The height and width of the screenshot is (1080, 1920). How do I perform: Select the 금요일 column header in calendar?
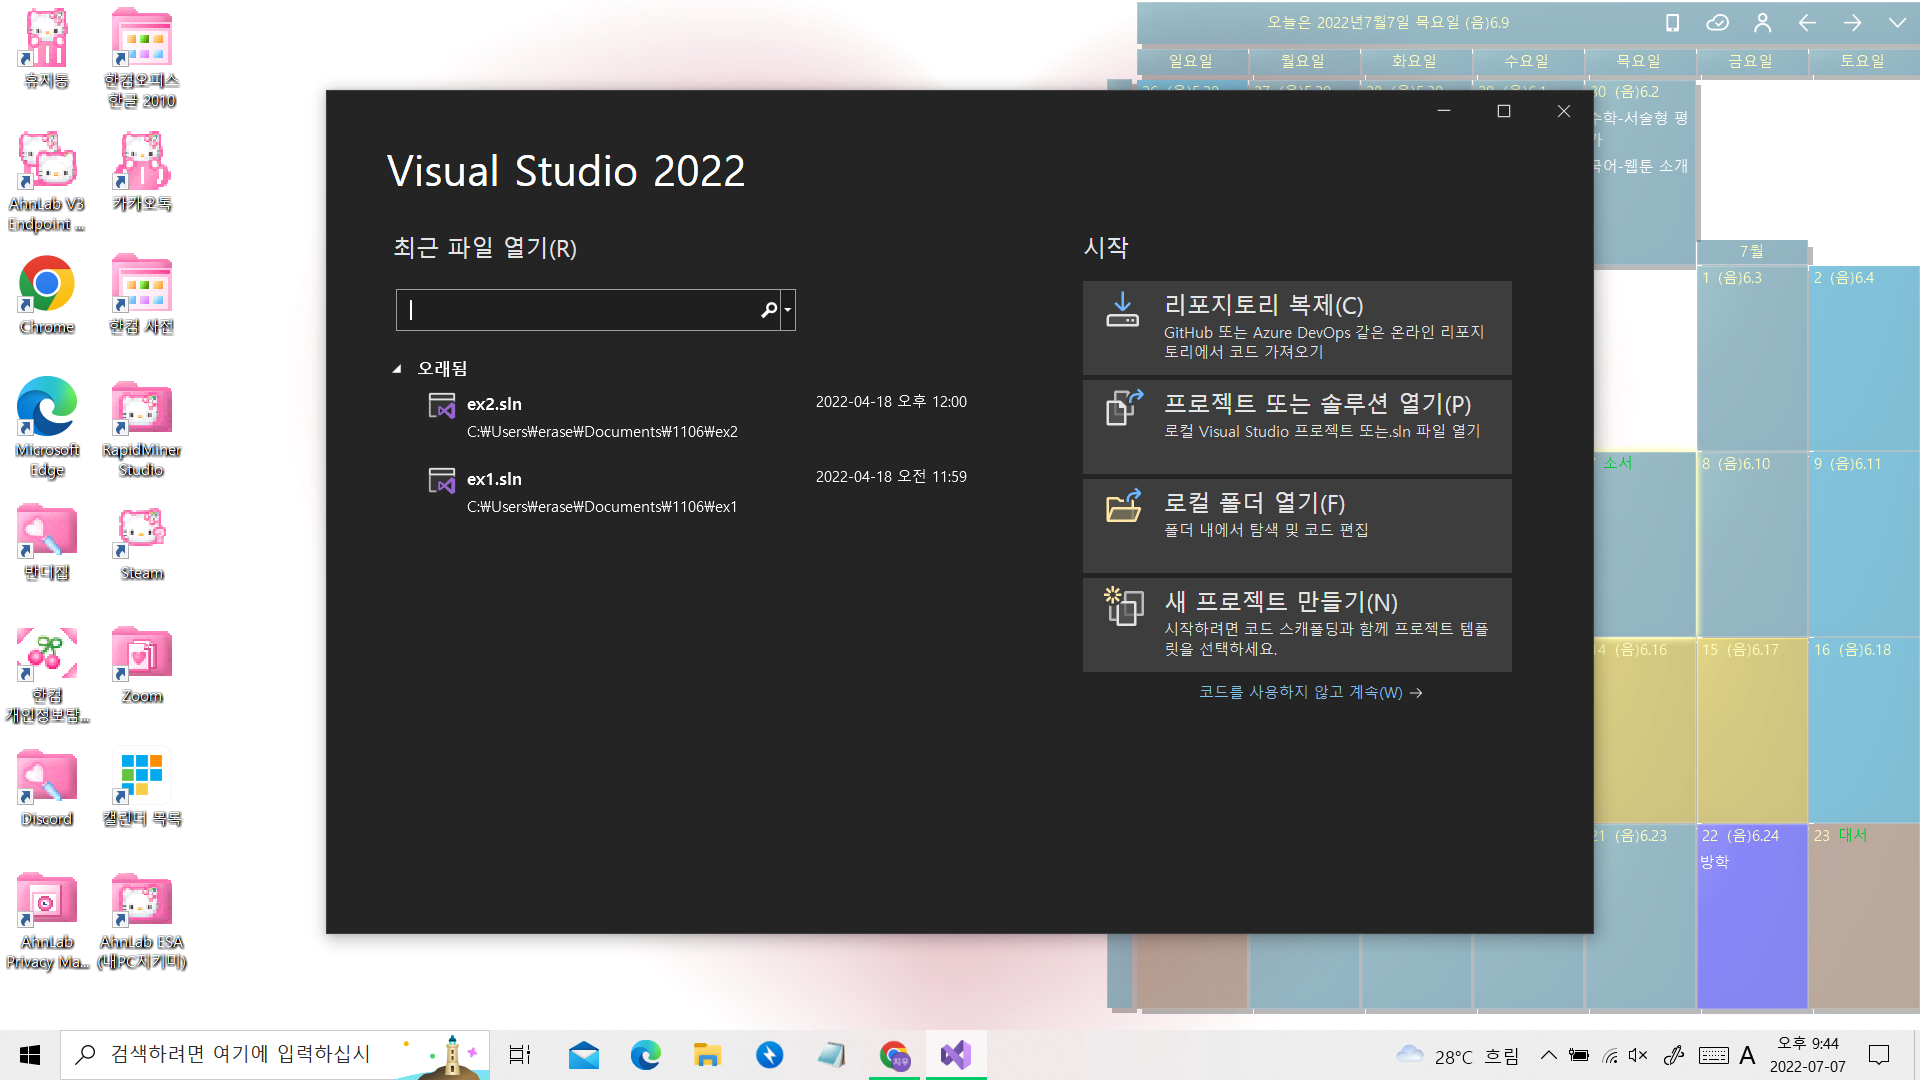[x=1750, y=61]
